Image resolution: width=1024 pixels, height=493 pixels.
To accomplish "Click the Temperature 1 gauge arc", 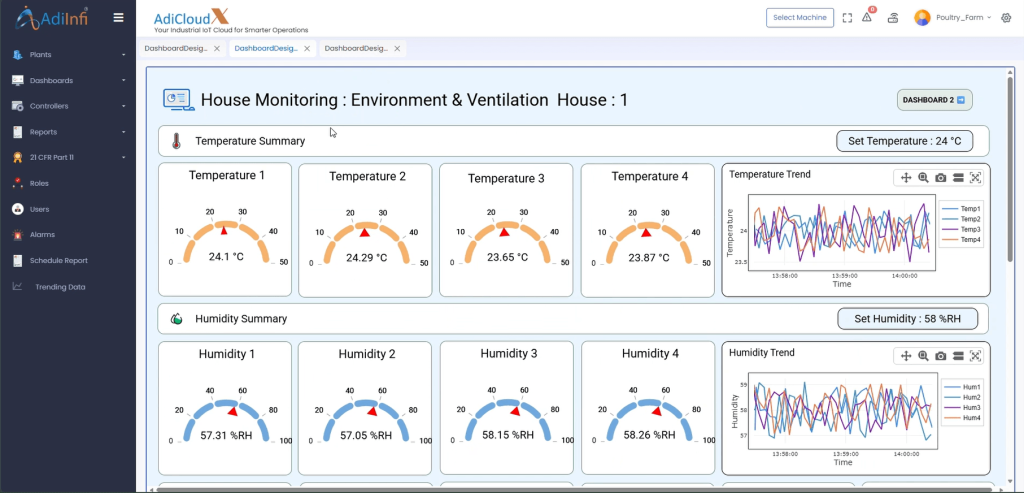I will 225,241.
